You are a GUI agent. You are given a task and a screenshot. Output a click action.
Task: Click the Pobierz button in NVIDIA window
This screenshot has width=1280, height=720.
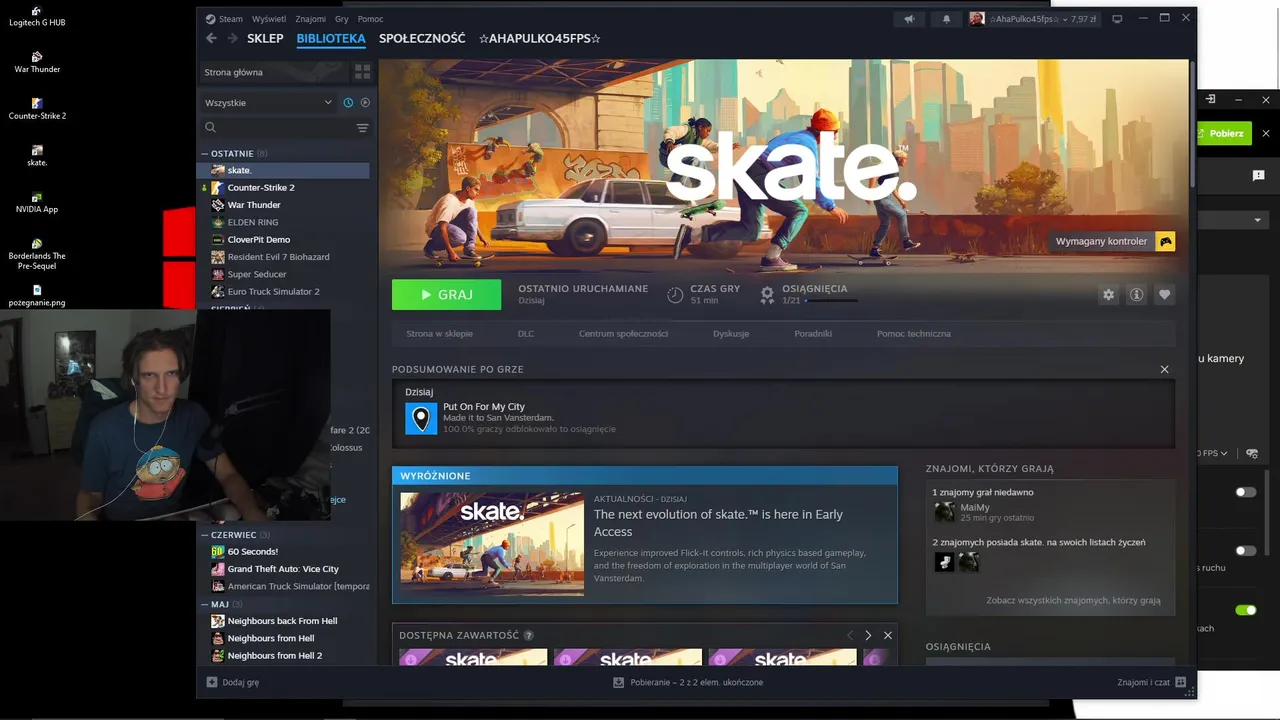1224,133
